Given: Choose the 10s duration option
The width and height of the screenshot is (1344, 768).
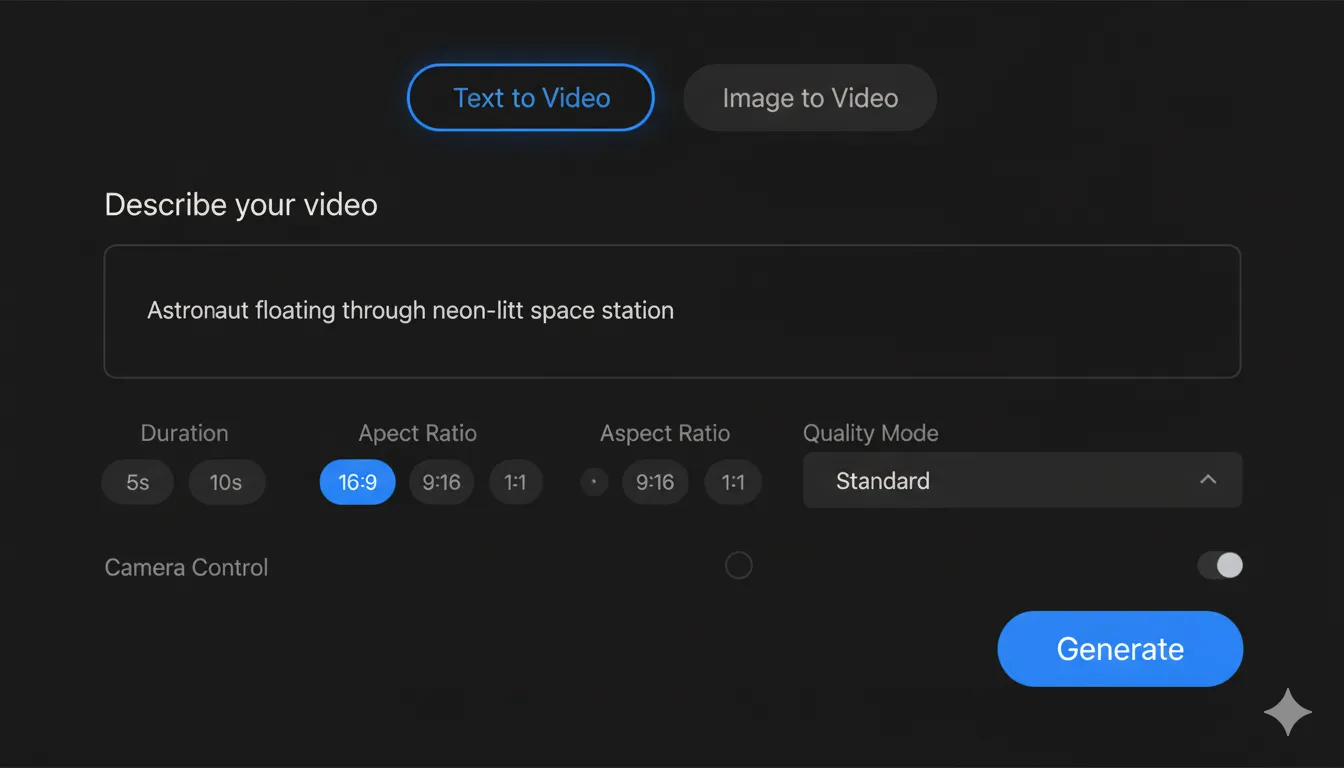Looking at the screenshot, I should pos(226,482).
